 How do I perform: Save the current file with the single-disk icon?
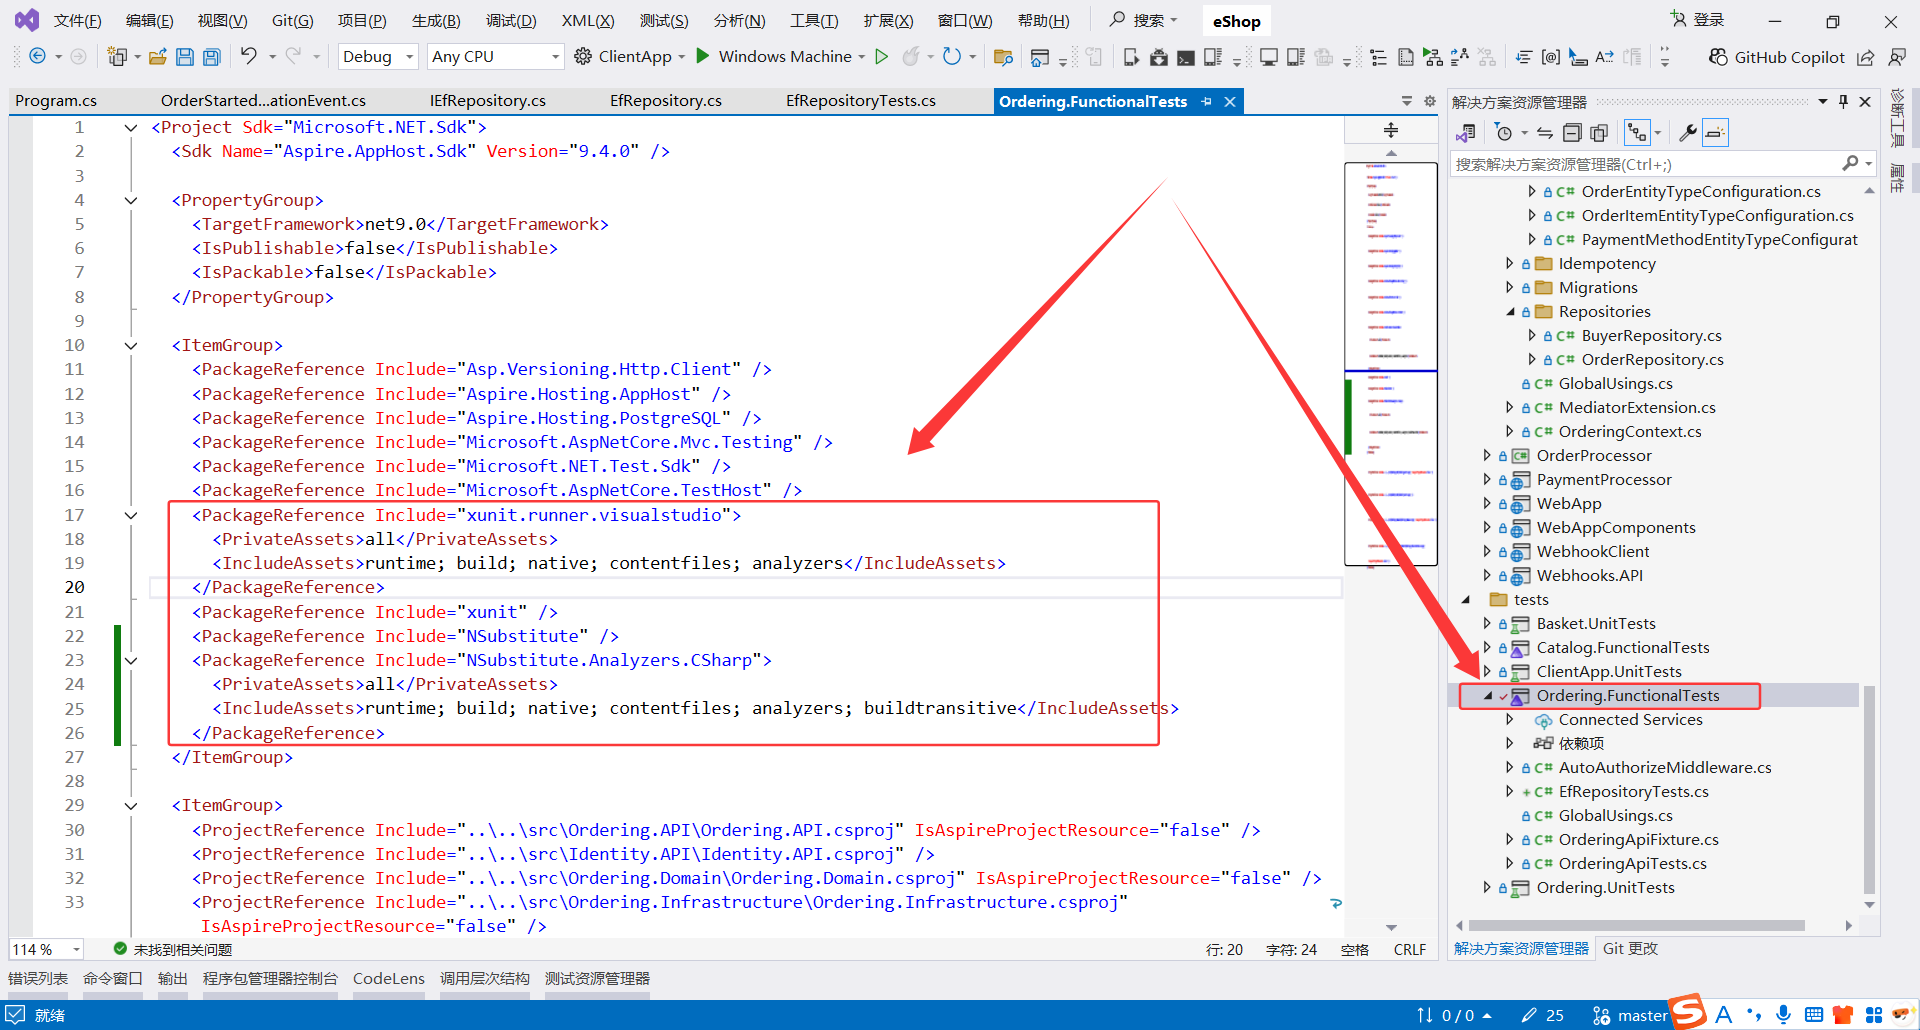click(184, 57)
